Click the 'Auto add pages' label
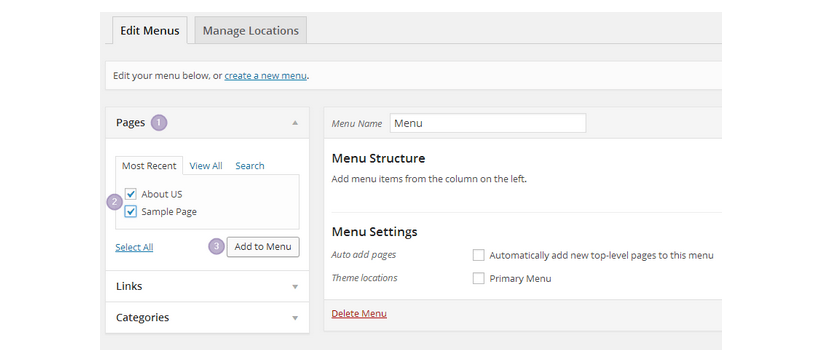Image resolution: width=813 pixels, height=360 pixels. click(x=363, y=255)
